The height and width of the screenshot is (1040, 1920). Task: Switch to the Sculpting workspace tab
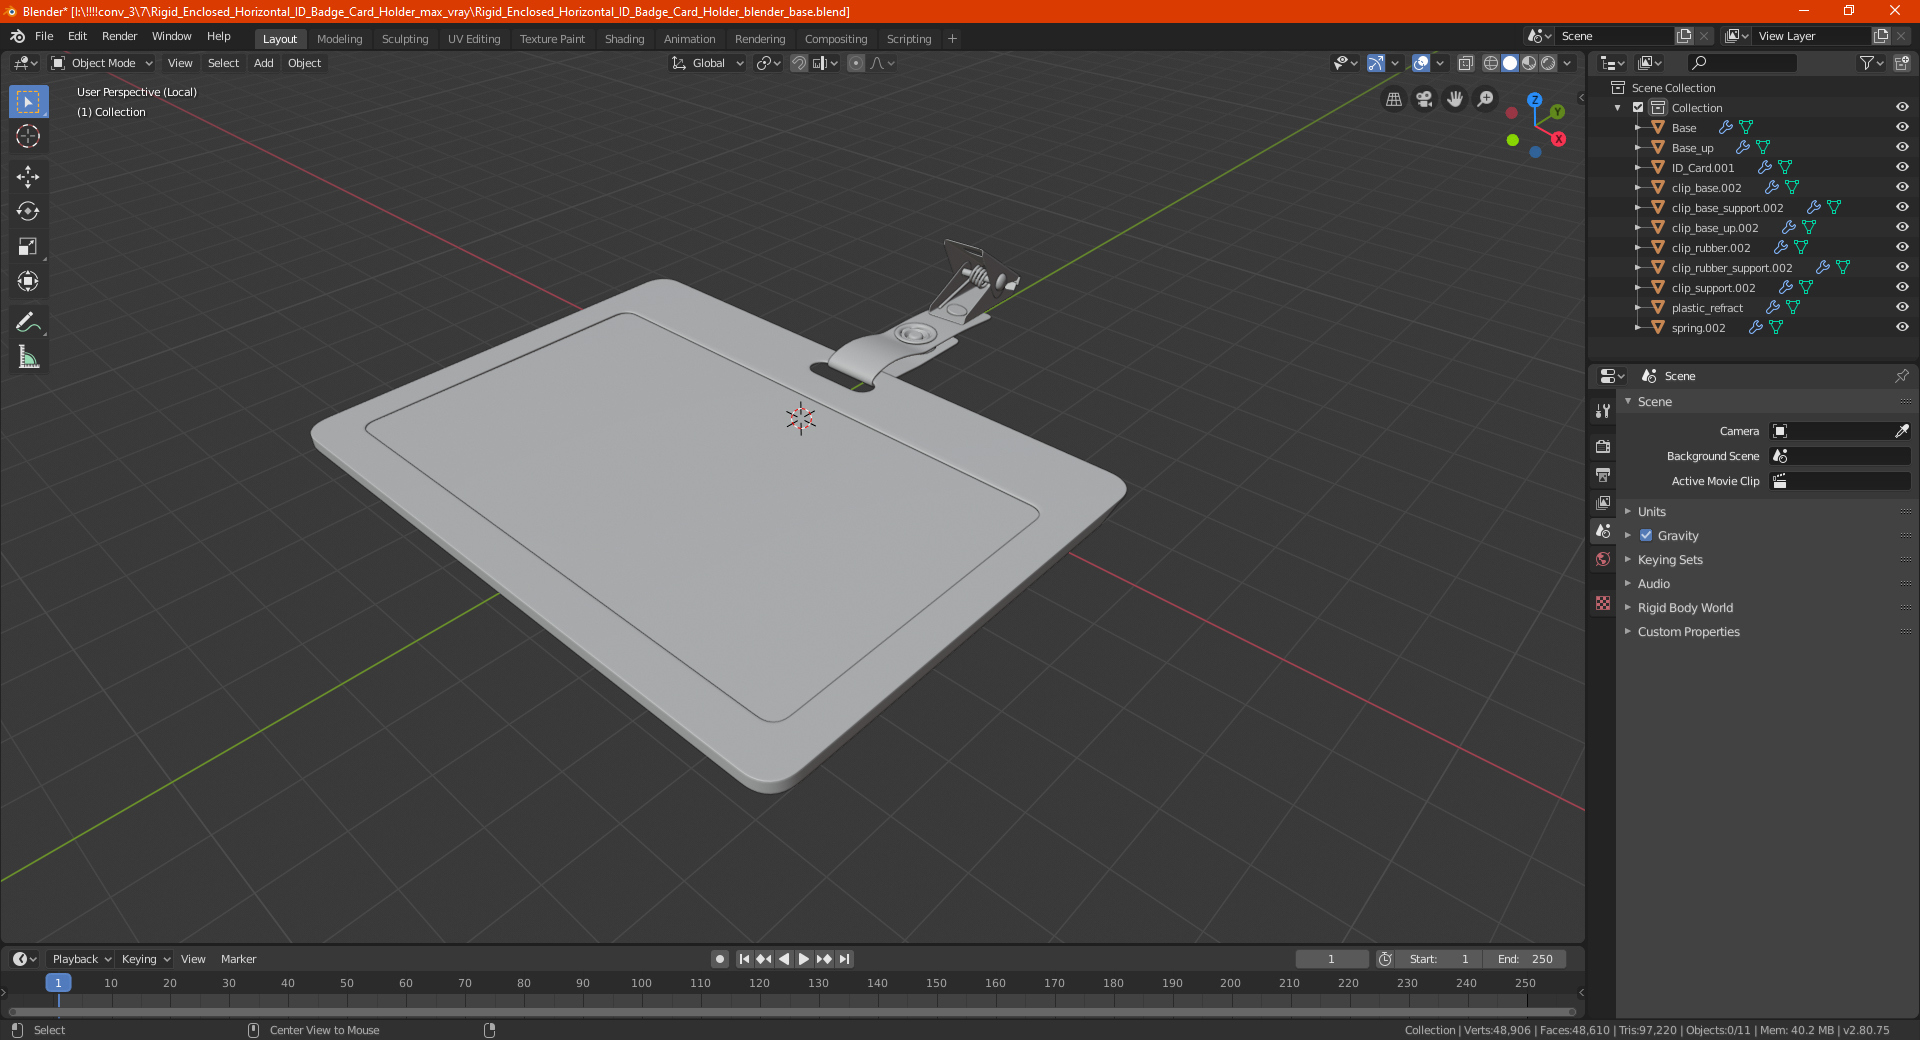405,39
